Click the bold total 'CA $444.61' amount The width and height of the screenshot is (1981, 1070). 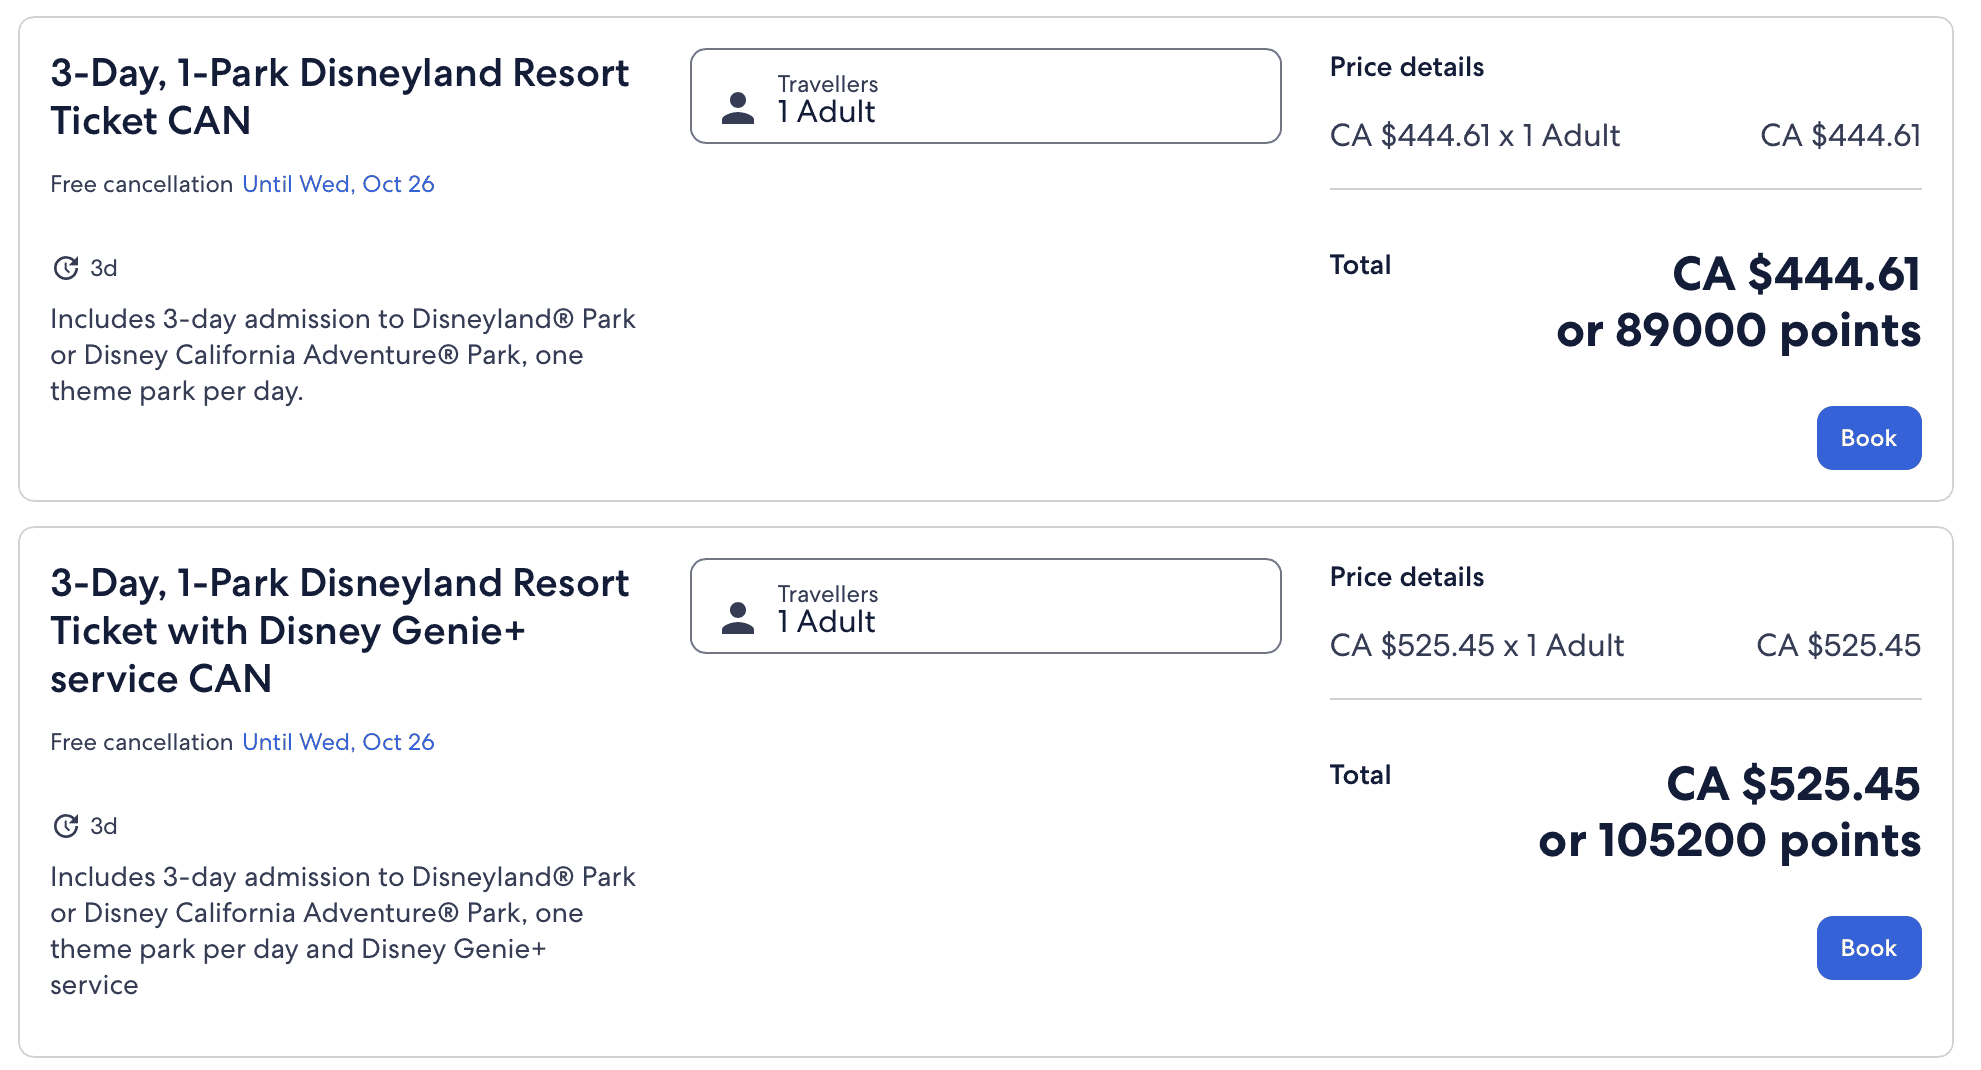(x=1796, y=275)
